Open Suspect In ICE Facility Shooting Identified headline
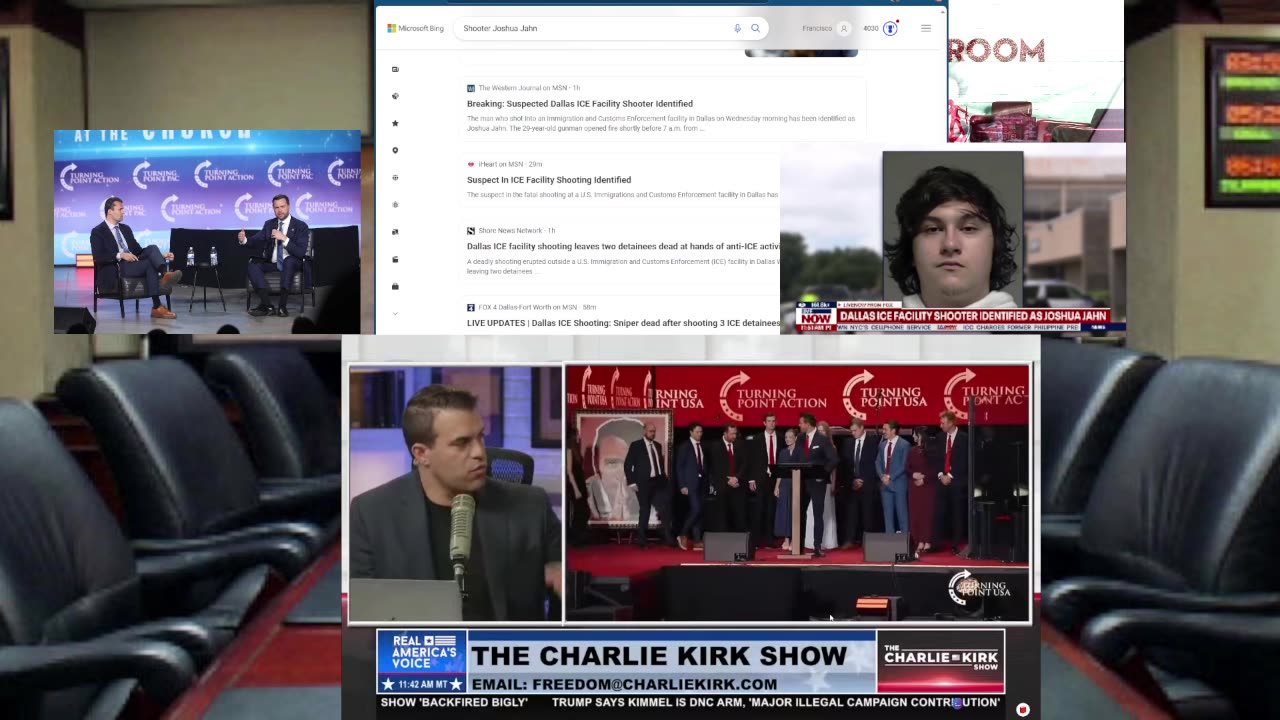Screen dimensions: 1280x720 [549, 180]
